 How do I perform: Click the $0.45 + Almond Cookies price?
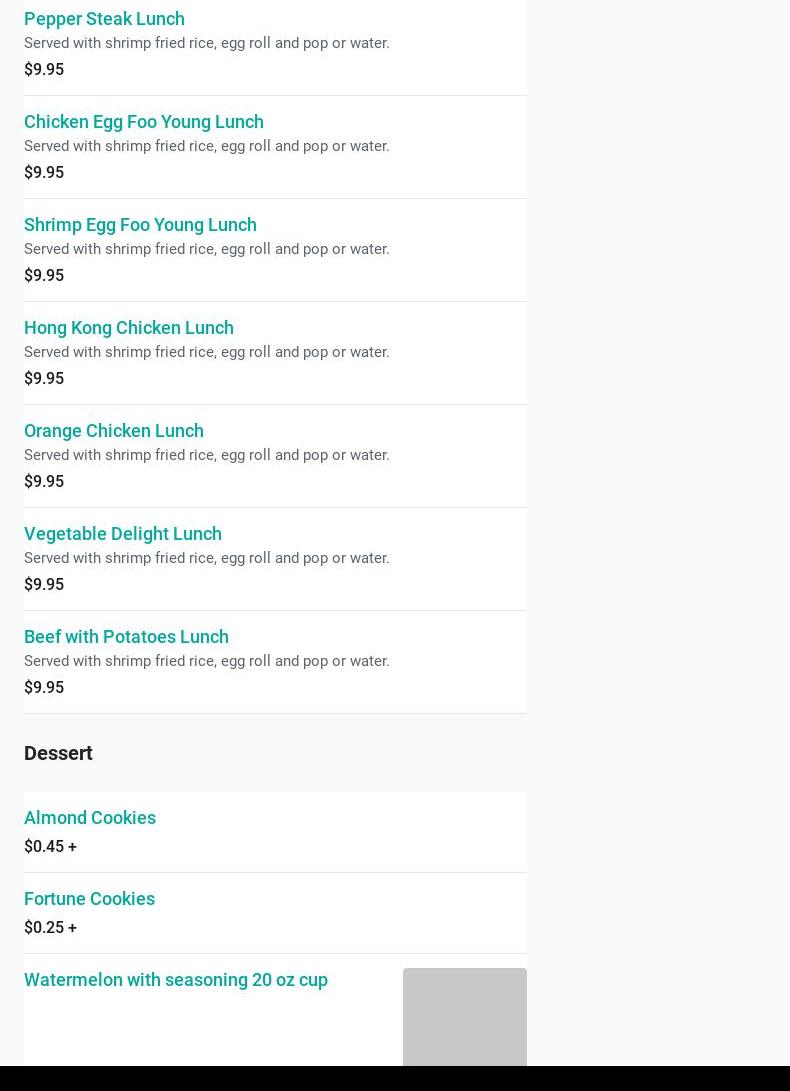coord(50,847)
